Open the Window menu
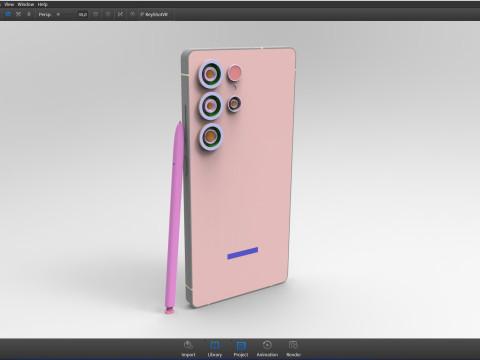 [x=26, y=4]
